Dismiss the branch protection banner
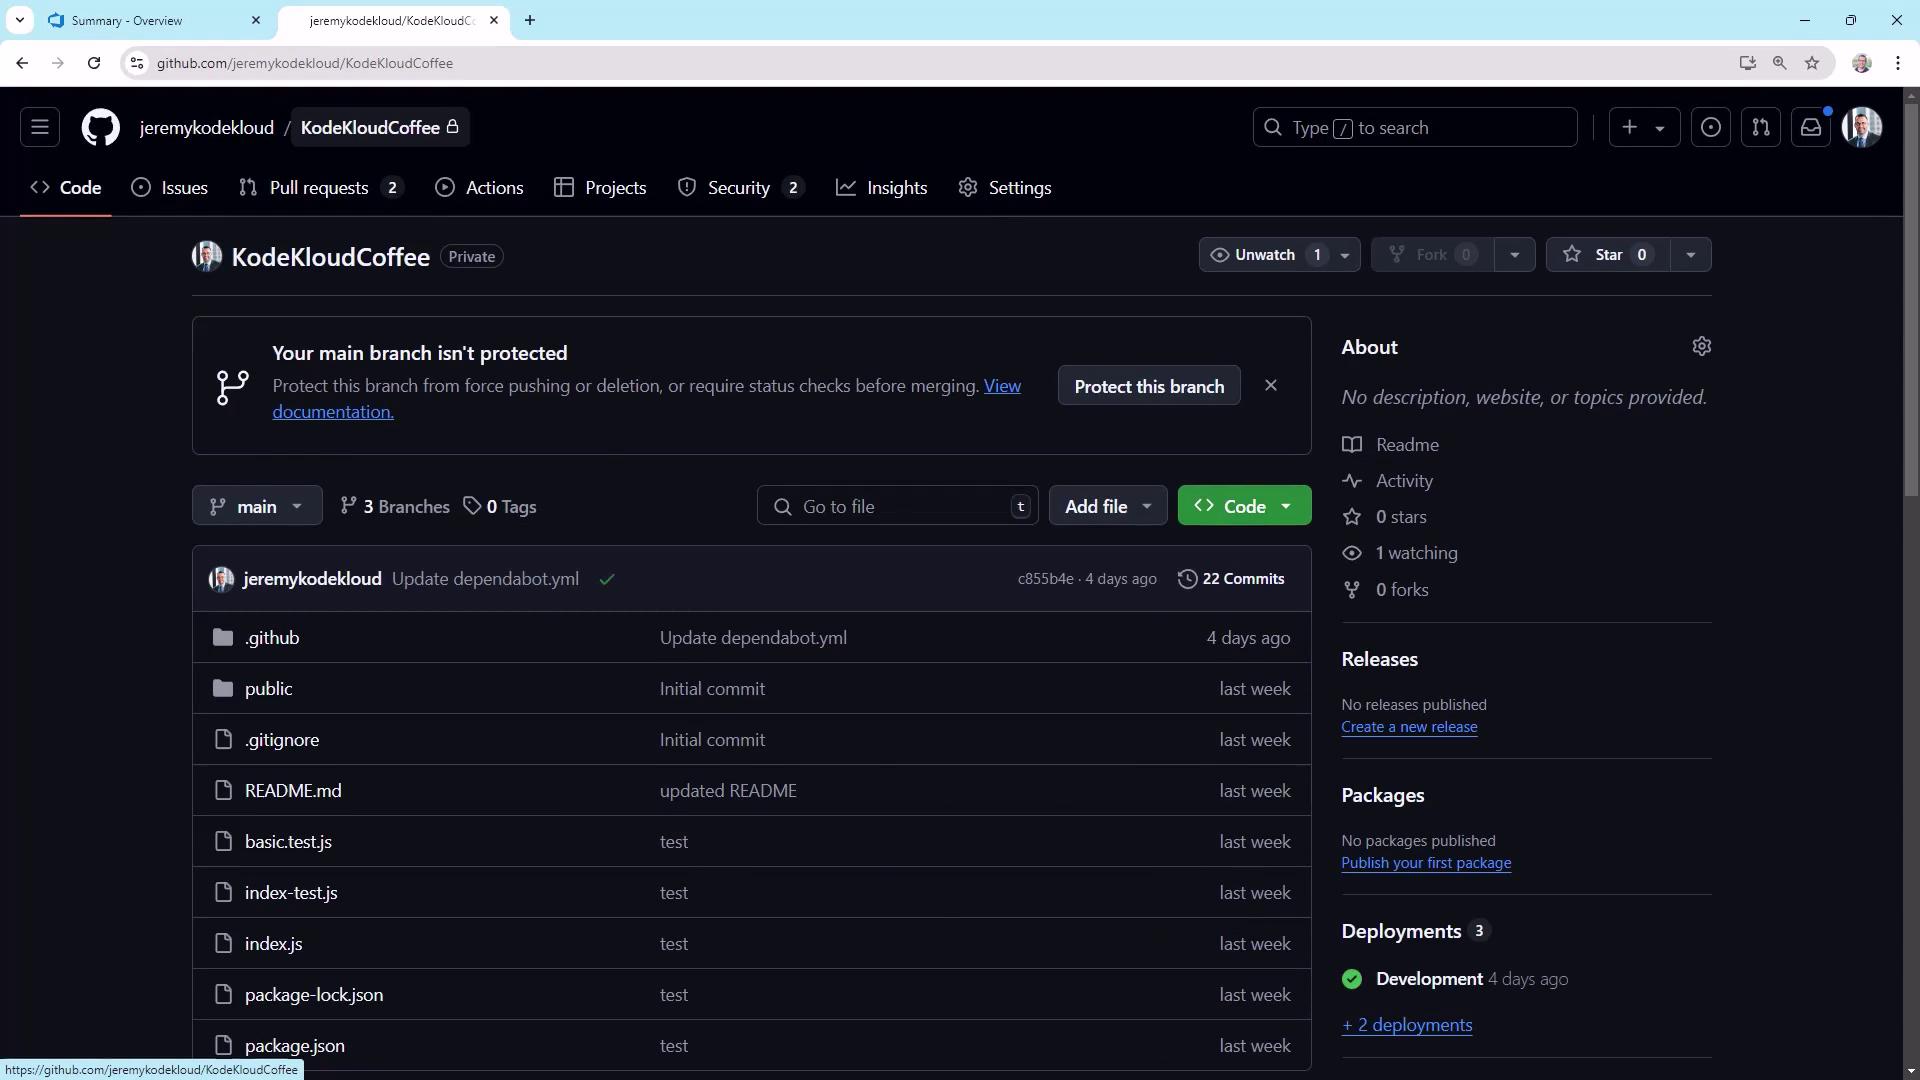Viewport: 1920px width, 1080px height. click(1271, 386)
